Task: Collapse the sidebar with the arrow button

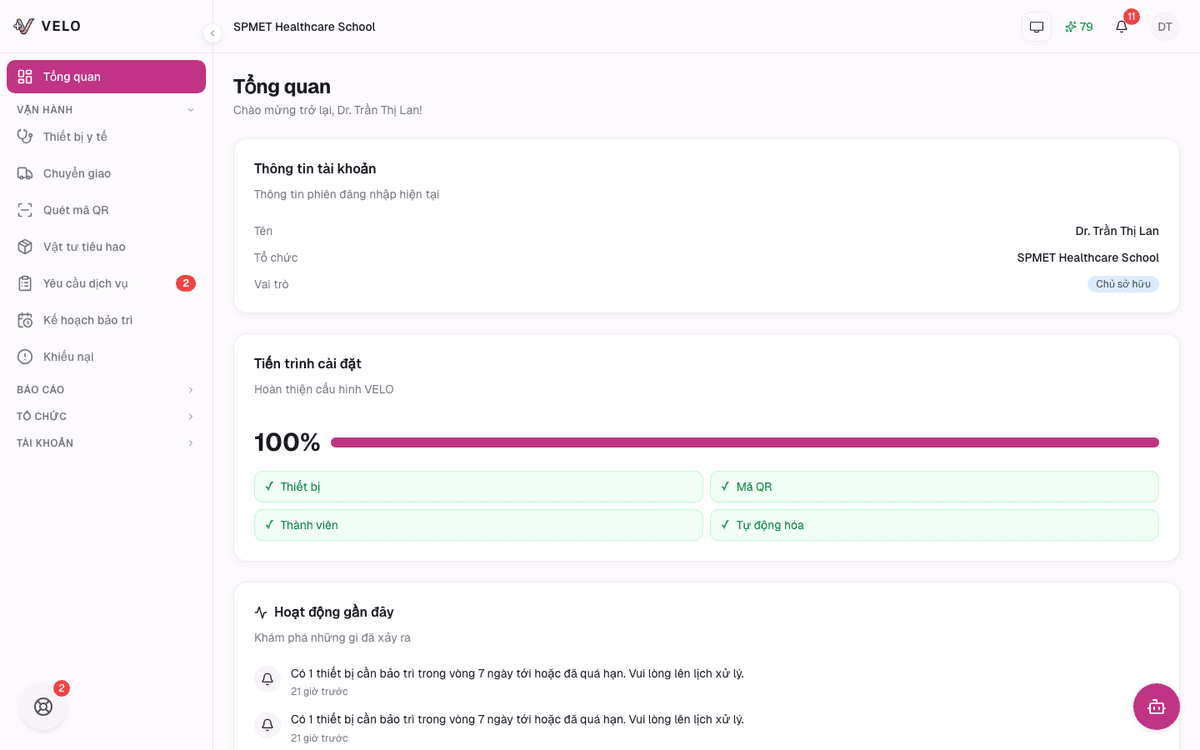Action: pyautogui.click(x=212, y=33)
